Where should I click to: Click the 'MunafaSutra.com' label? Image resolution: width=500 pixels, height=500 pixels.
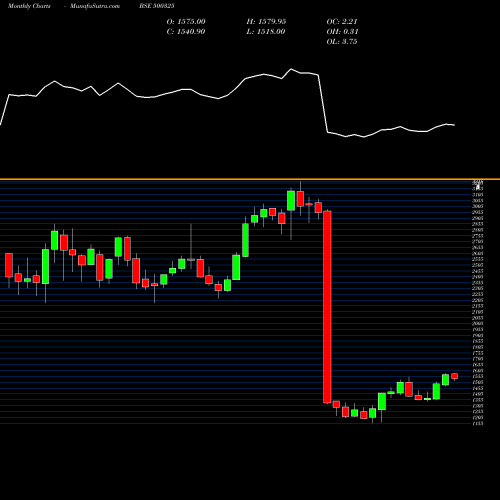(x=95, y=6)
